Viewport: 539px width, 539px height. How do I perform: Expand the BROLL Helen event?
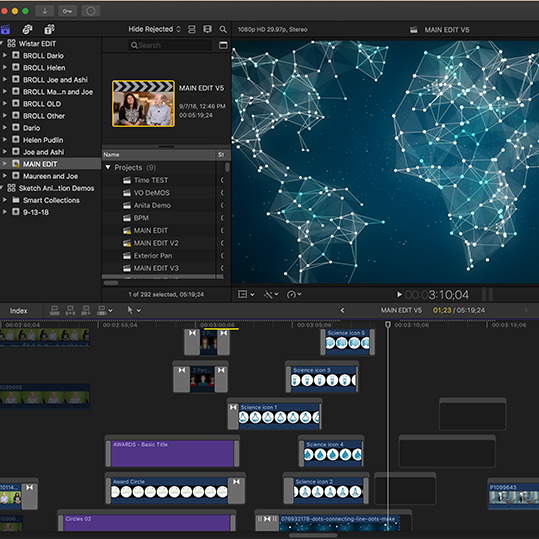5,67
